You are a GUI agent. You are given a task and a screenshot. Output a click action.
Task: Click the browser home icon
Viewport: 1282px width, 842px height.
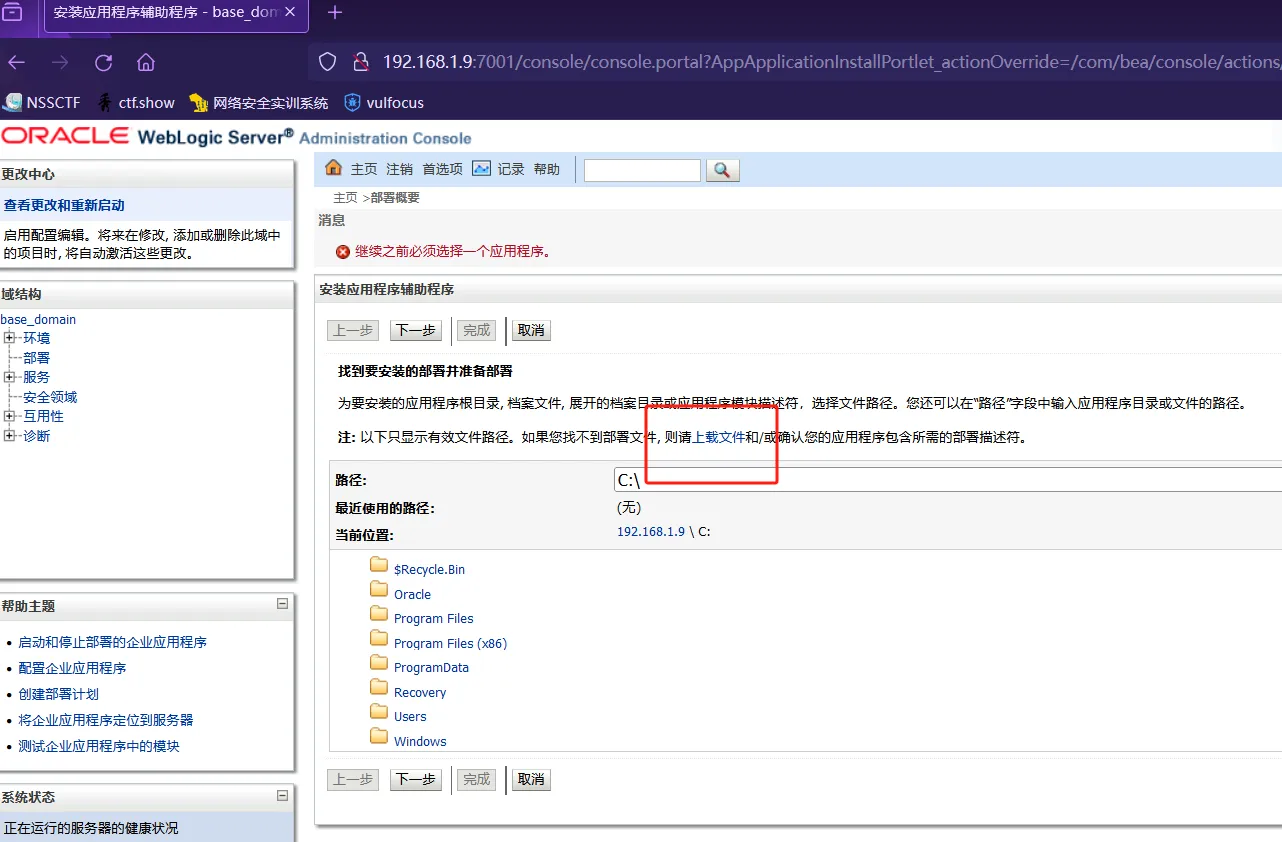[x=146, y=62]
